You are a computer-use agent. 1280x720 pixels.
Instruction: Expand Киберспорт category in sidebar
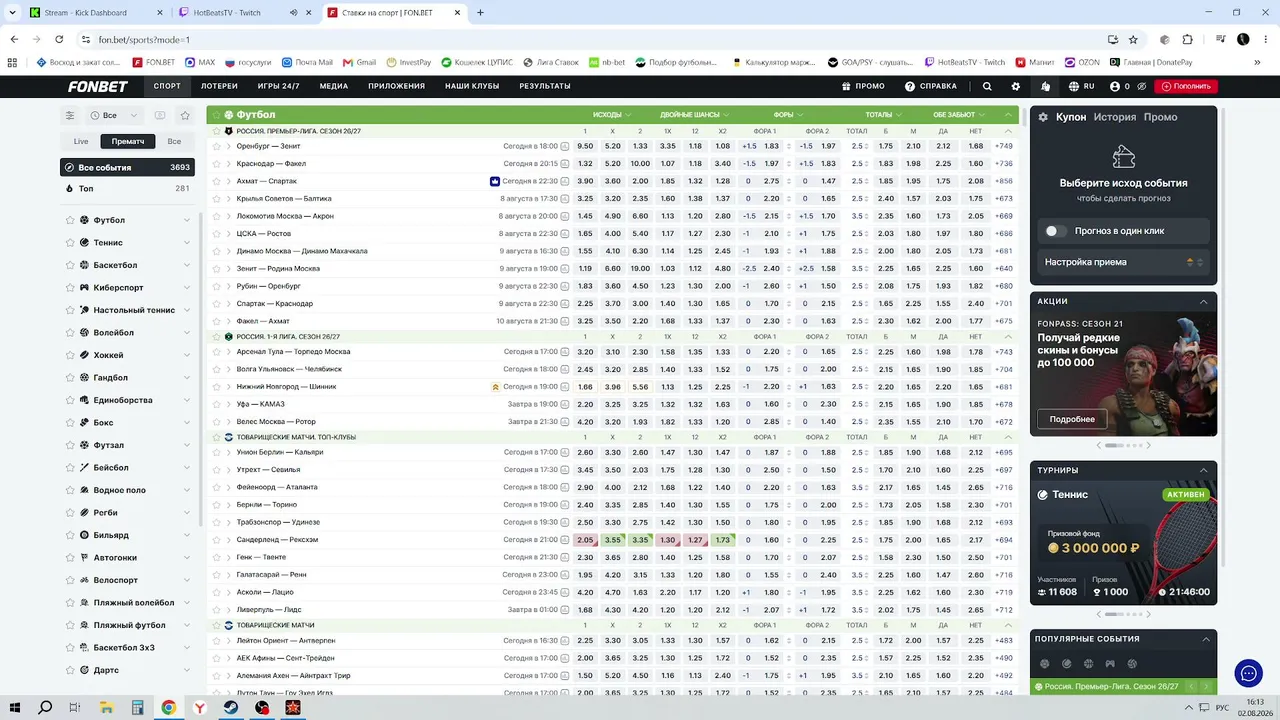187,288
